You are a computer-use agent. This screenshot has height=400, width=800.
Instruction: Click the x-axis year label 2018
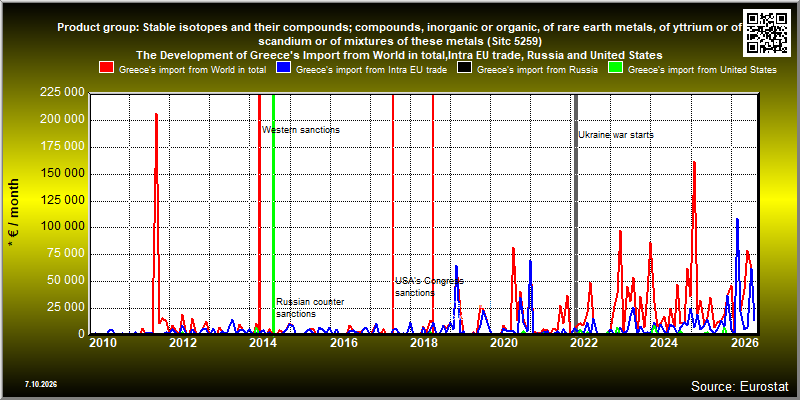pyautogui.click(x=423, y=344)
